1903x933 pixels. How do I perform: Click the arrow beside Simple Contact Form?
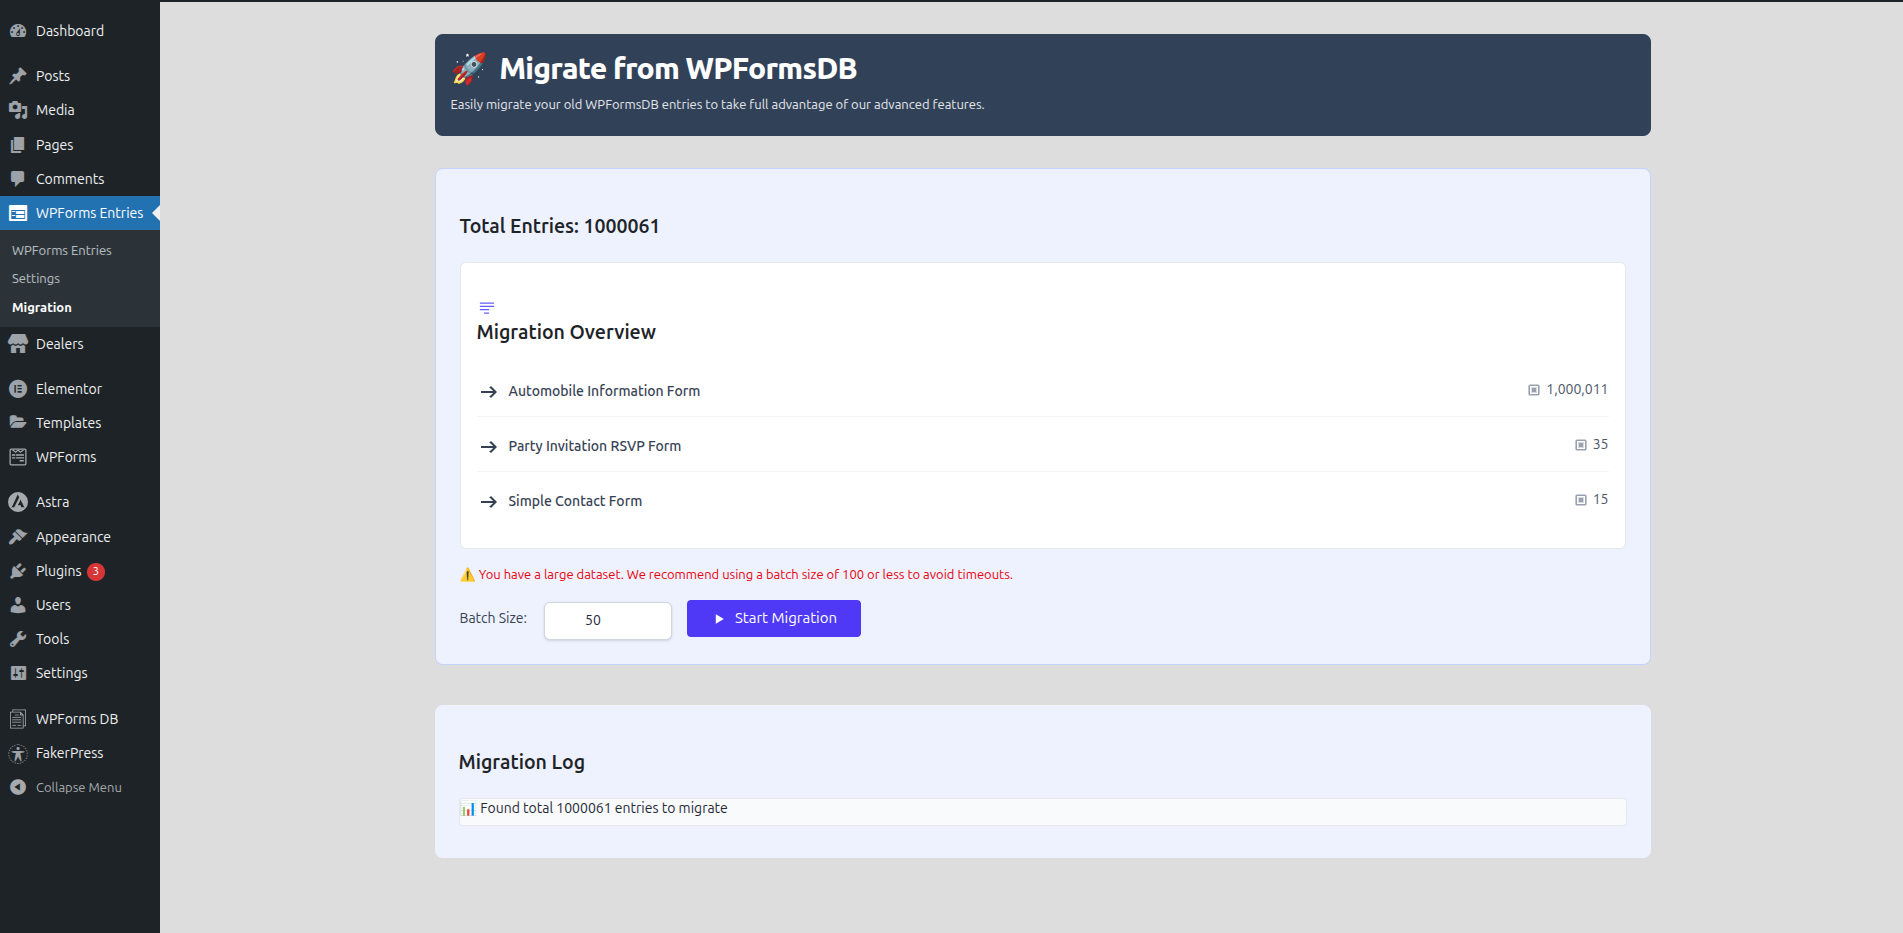click(x=489, y=502)
